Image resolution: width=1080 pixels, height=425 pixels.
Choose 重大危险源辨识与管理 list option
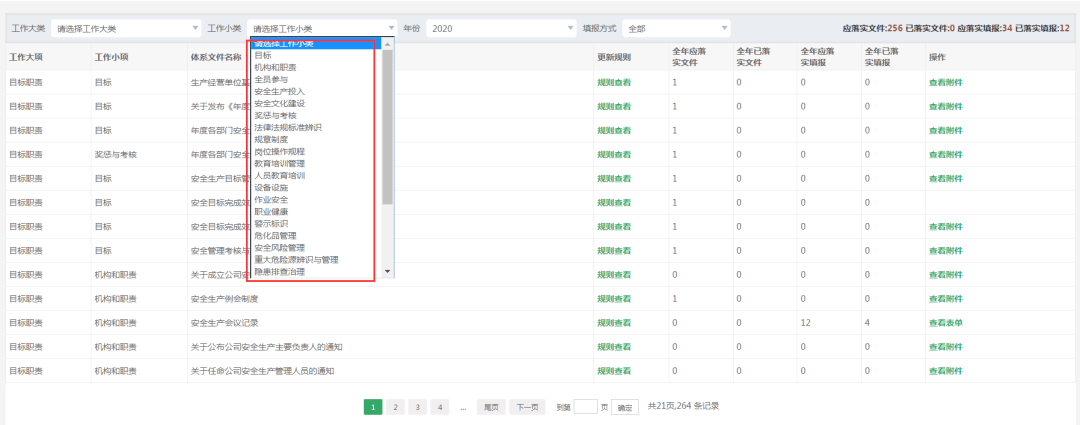[296, 259]
